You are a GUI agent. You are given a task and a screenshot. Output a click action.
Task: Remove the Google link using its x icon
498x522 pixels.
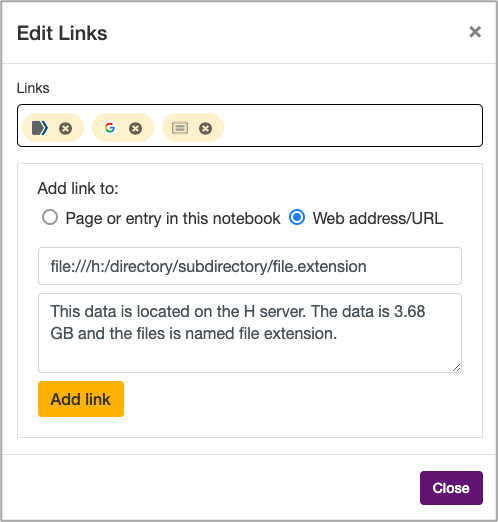(x=135, y=128)
